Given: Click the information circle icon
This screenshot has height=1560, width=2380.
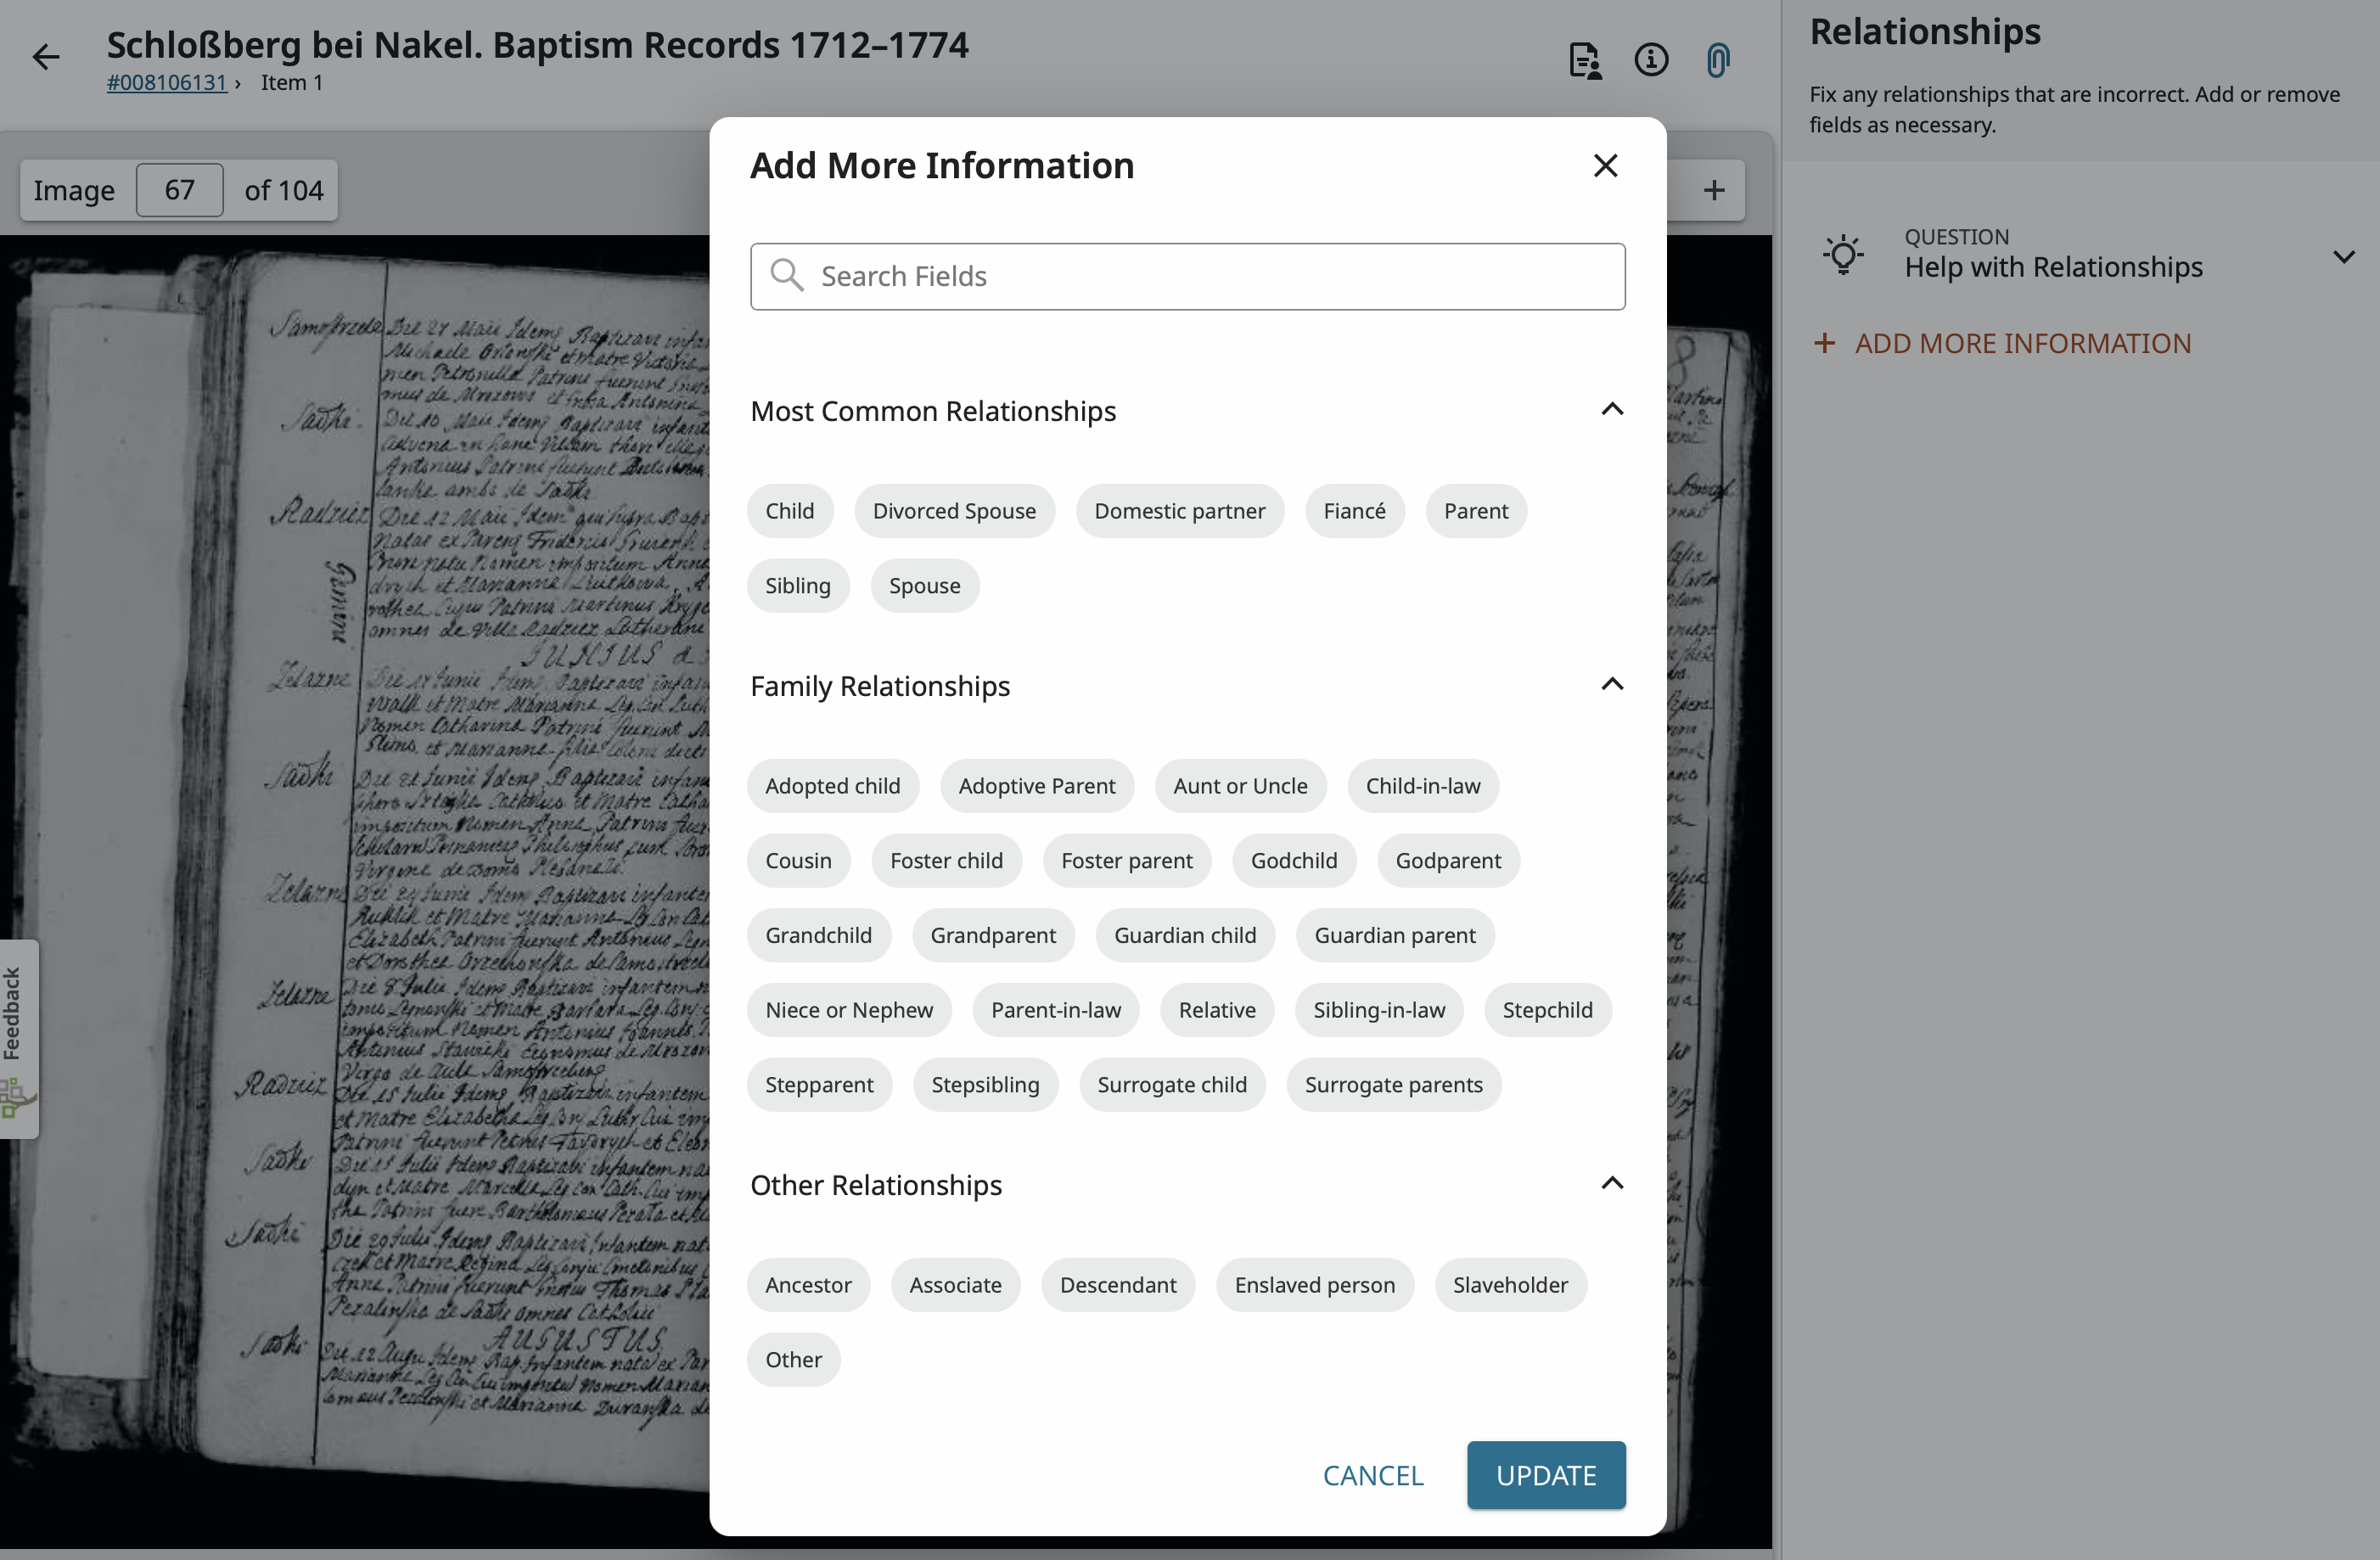Looking at the screenshot, I should [x=1651, y=60].
